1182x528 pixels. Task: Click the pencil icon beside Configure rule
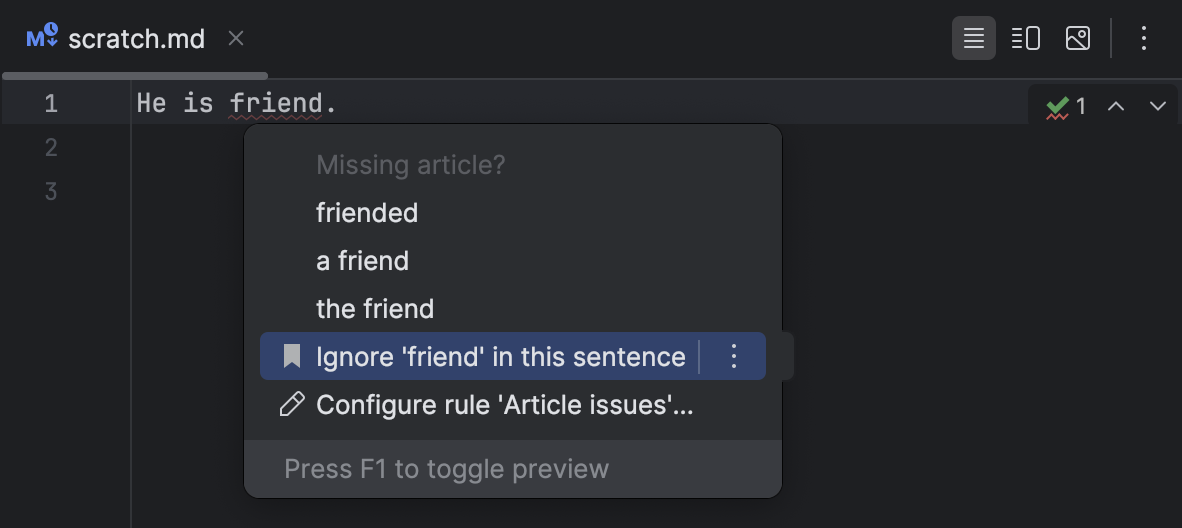pos(291,404)
